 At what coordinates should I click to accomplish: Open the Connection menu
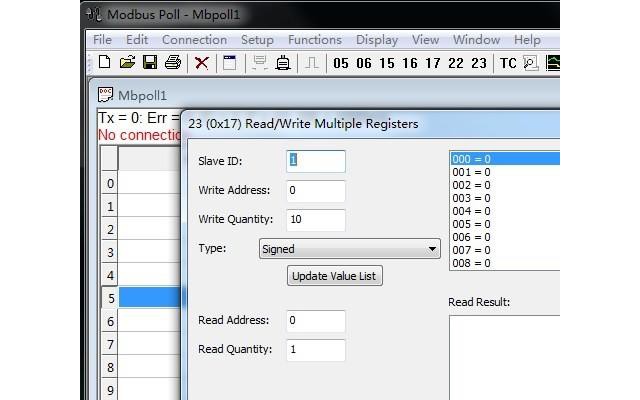[x=194, y=40]
